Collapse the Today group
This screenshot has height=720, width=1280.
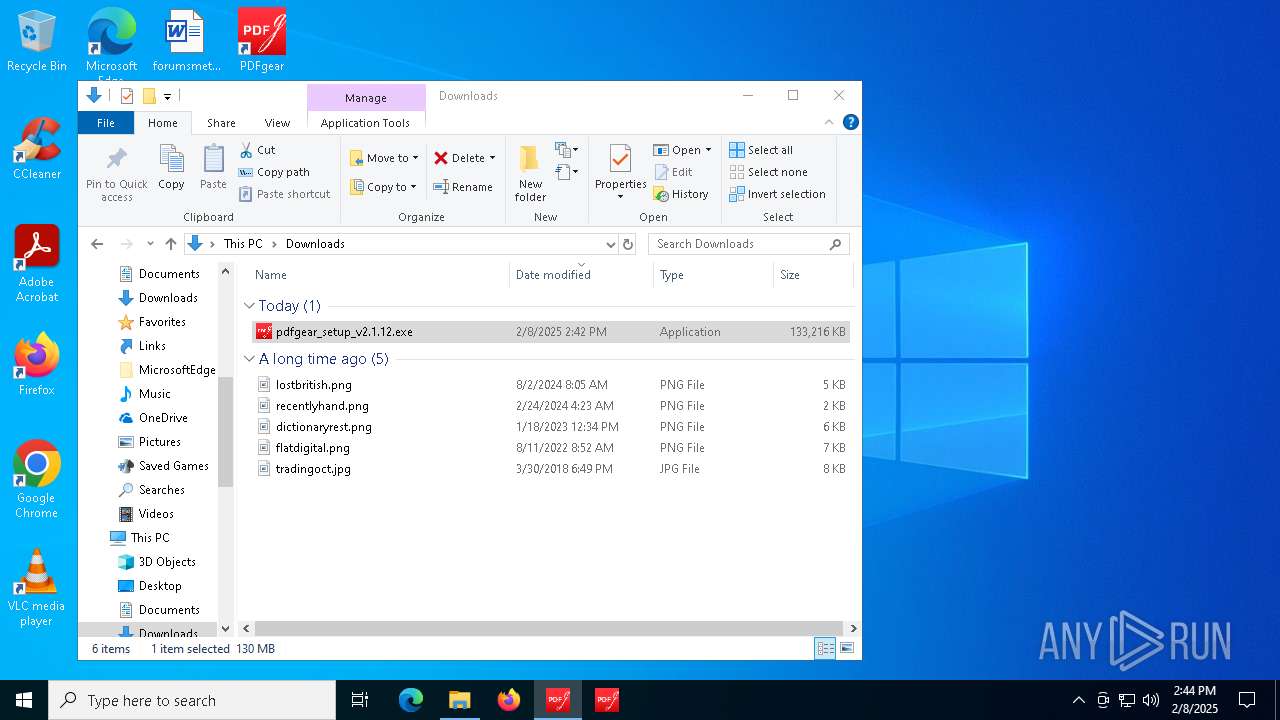(x=250, y=306)
